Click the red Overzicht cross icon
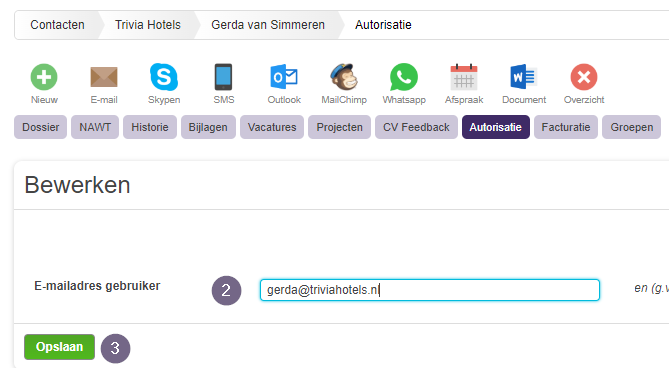This screenshot has width=669, height=368. [x=584, y=77]
